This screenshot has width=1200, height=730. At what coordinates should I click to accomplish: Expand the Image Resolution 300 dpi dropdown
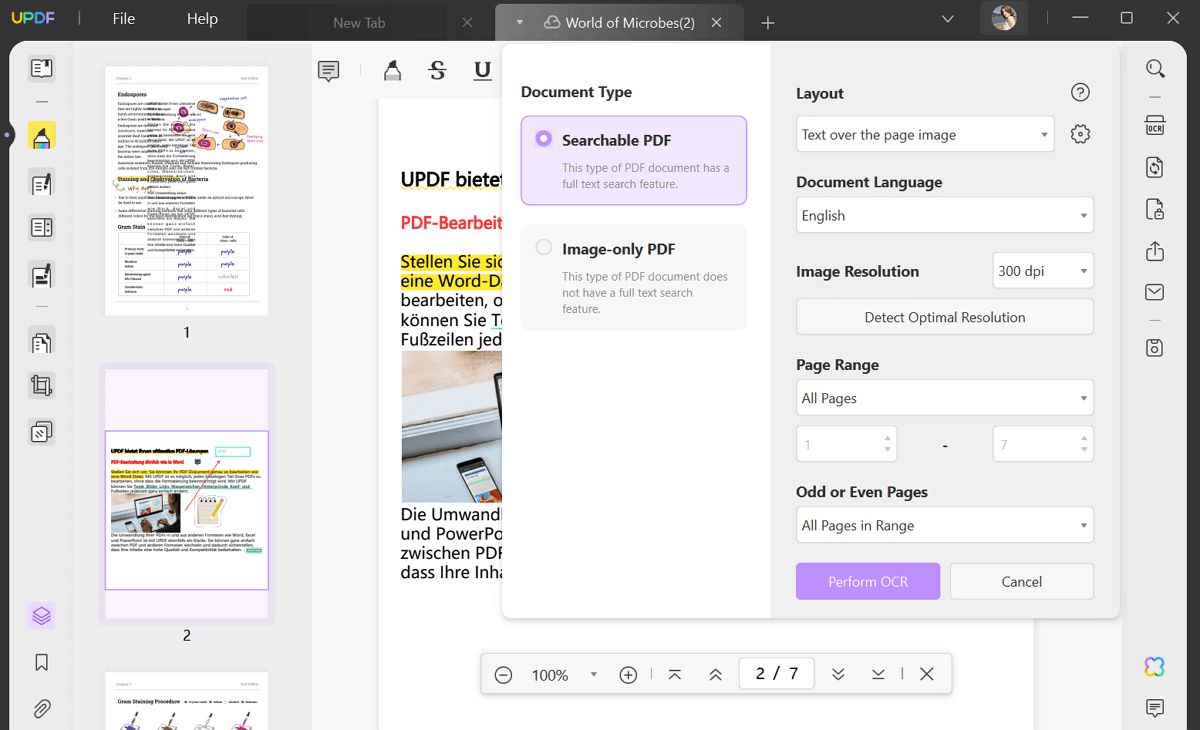point(1044,271)
